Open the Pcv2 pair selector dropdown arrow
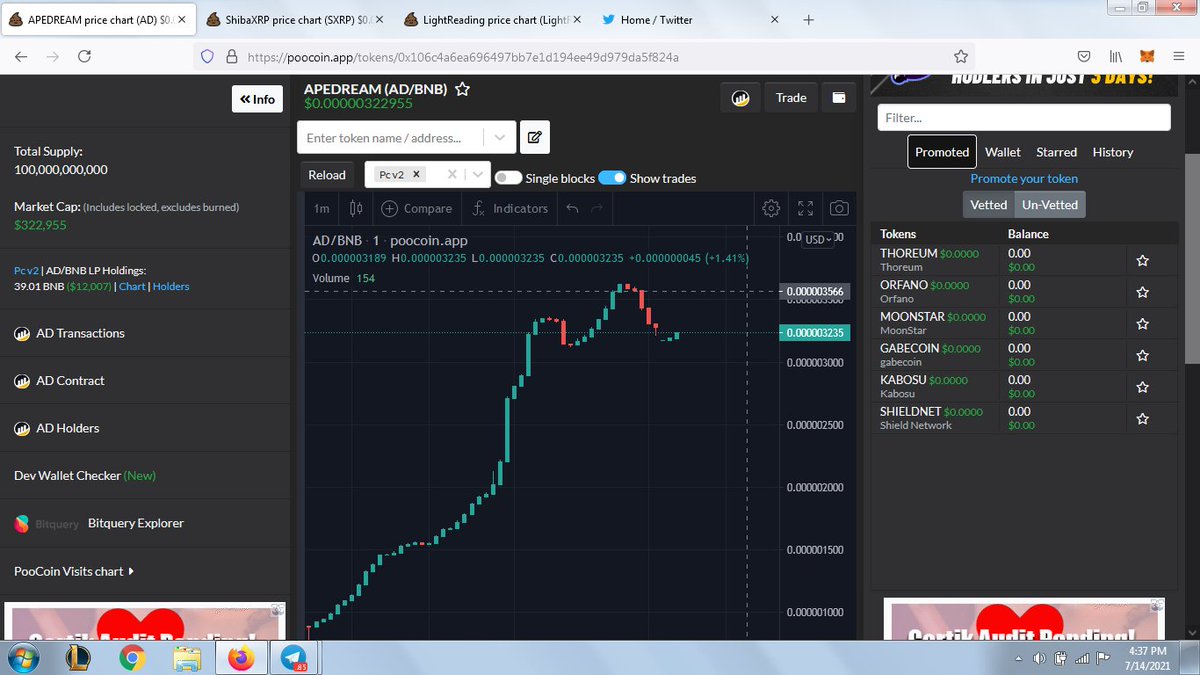The image size is (1200, 675). (479, 174)
